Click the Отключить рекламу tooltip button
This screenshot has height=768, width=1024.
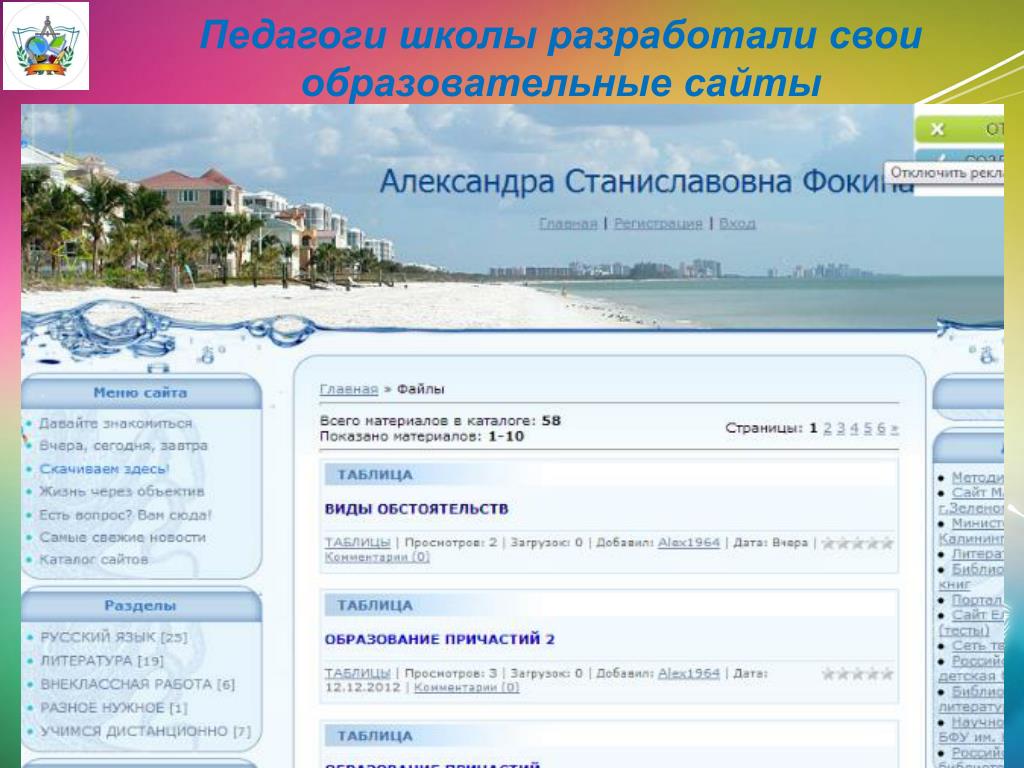point(944,173)
